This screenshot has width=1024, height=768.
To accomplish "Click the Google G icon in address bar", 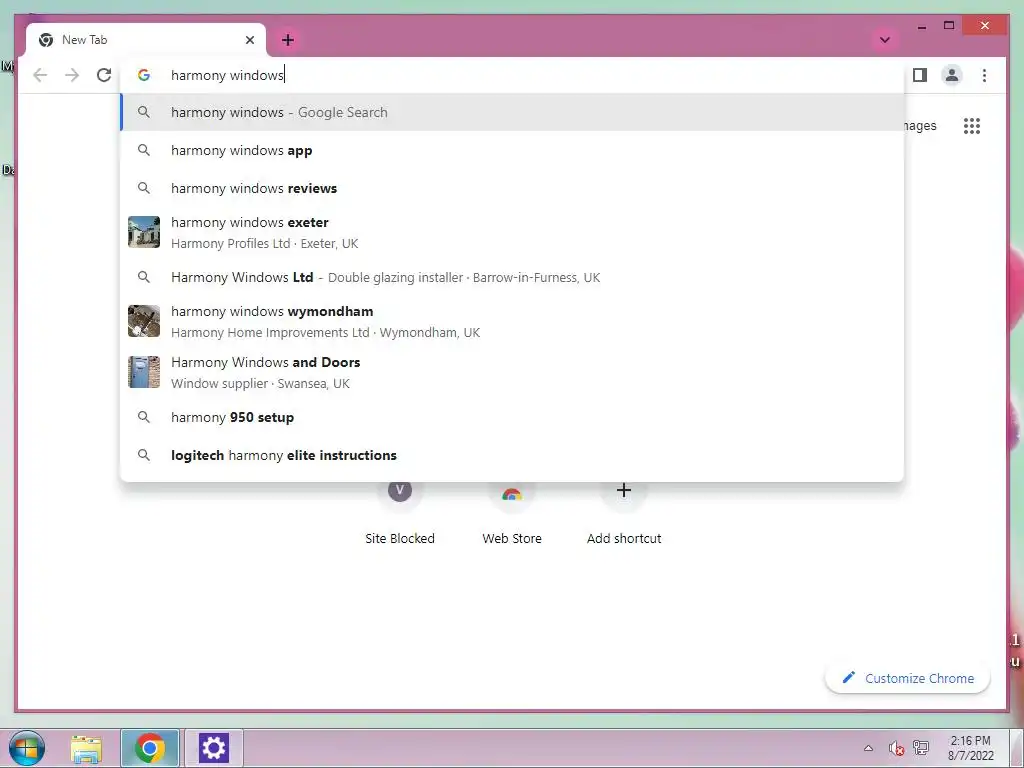I will (x=144, y=75).
